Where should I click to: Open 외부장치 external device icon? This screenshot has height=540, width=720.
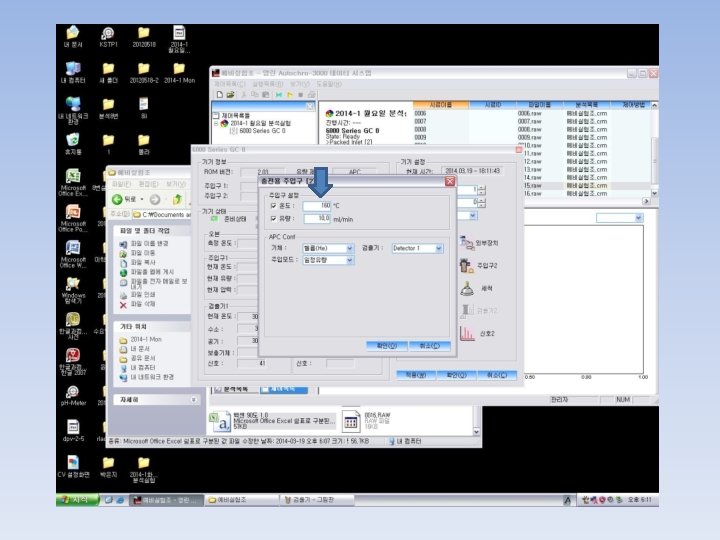[x=479, y=242]
